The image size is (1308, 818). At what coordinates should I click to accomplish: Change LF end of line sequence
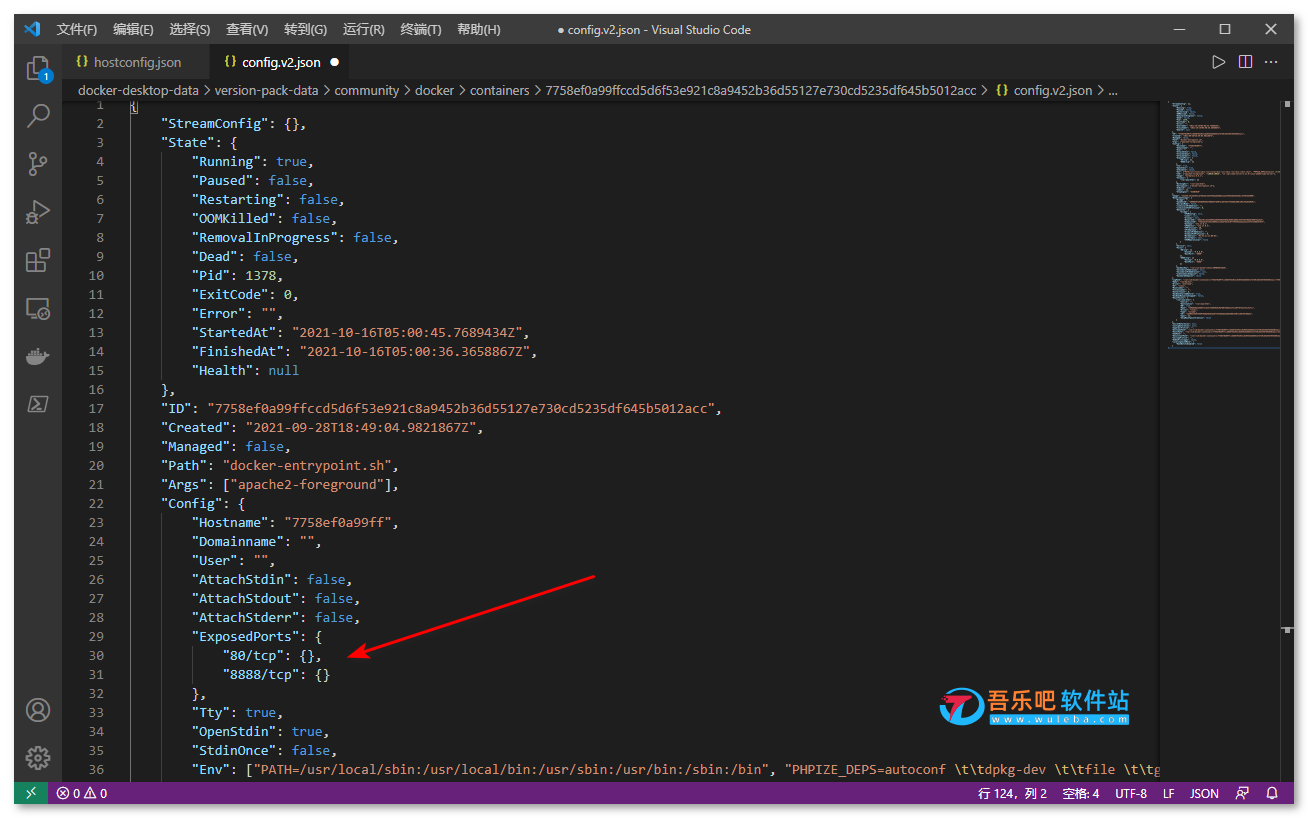click(x=1168, y=793)
